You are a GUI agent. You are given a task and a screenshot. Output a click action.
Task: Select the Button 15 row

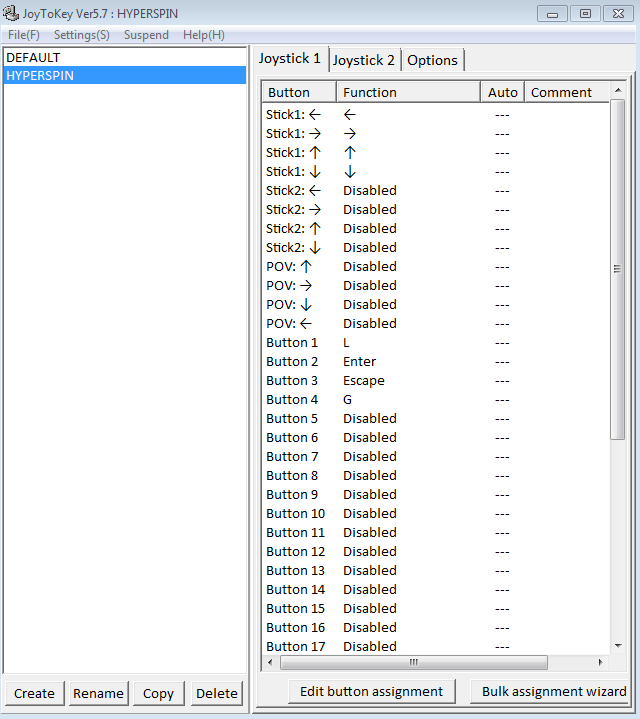436,609
